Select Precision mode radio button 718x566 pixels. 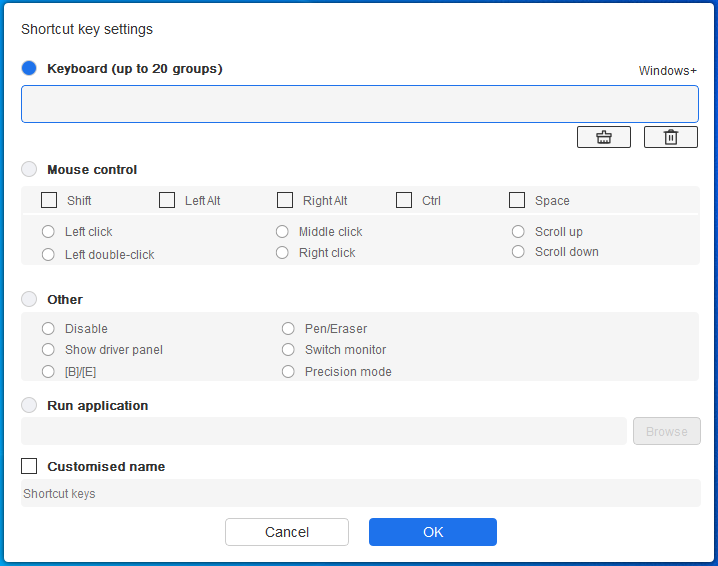click(288, 372)
